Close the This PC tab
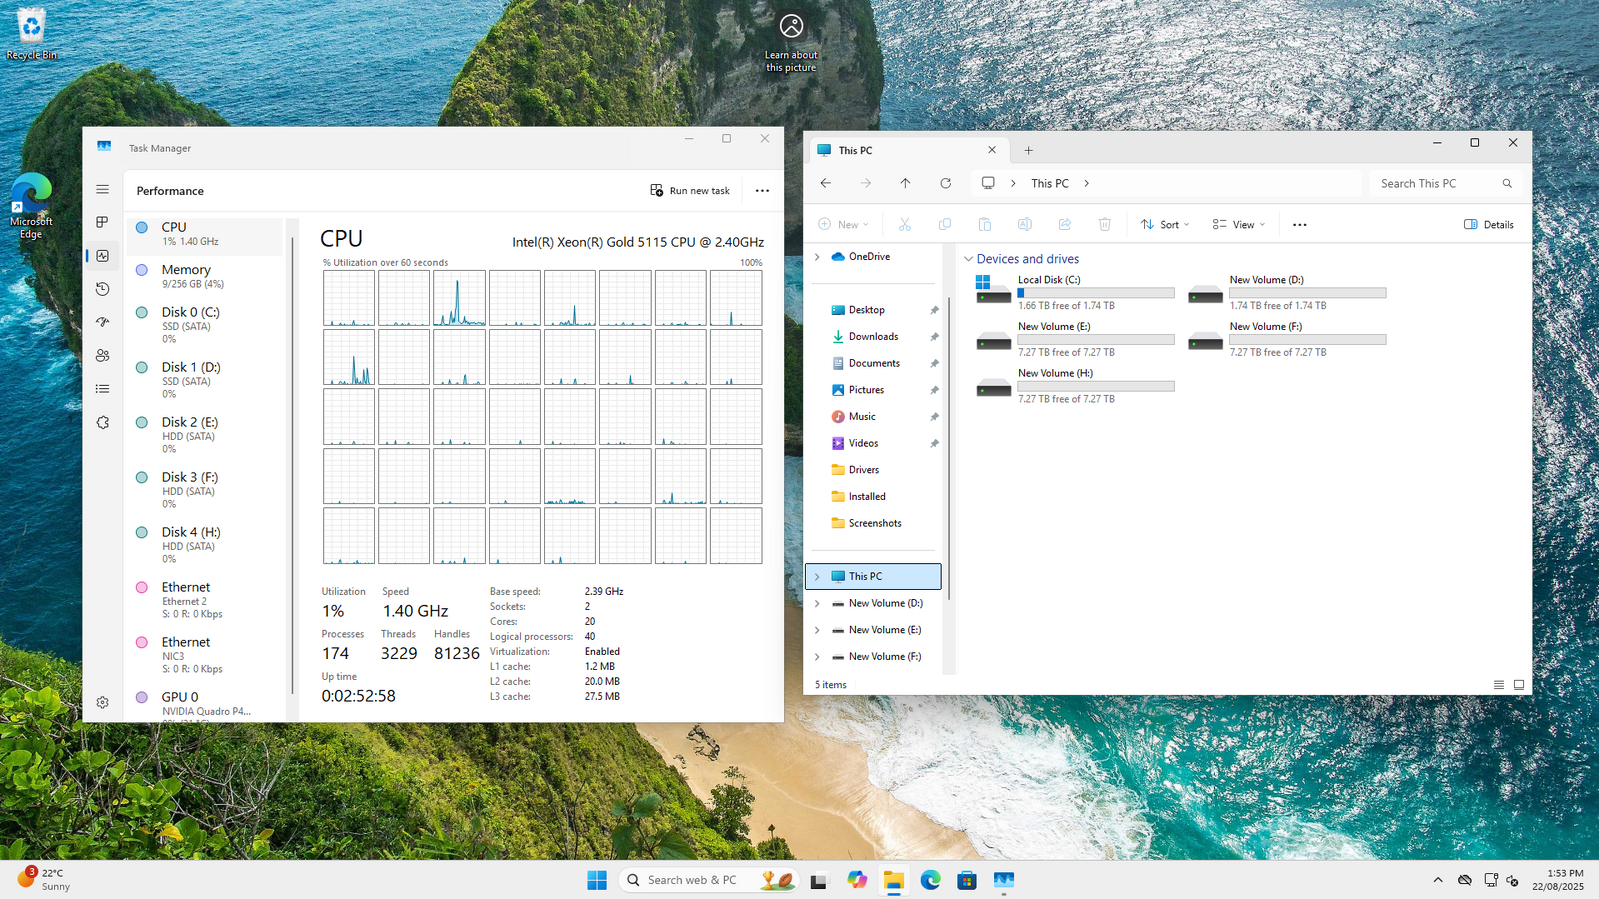 point(992,150)
